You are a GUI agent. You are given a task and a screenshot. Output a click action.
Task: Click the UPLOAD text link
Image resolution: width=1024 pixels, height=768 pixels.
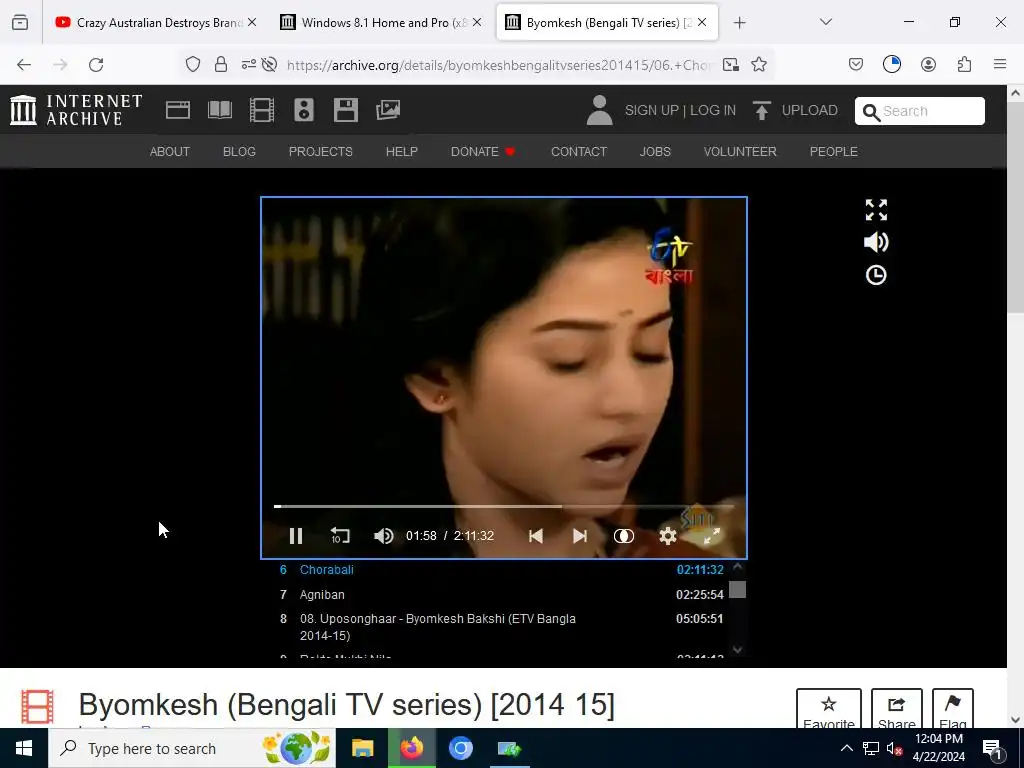tap(810, 110)
